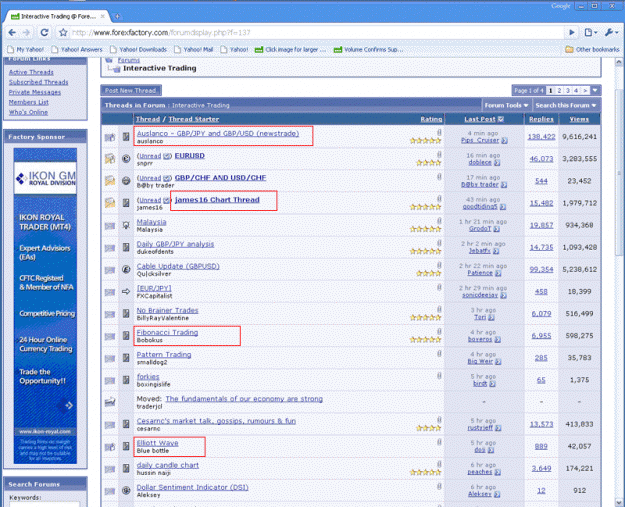This screenshot has height=507, width=625.
Task: Click the Keywords search field
Action: (x=45, y=504)
